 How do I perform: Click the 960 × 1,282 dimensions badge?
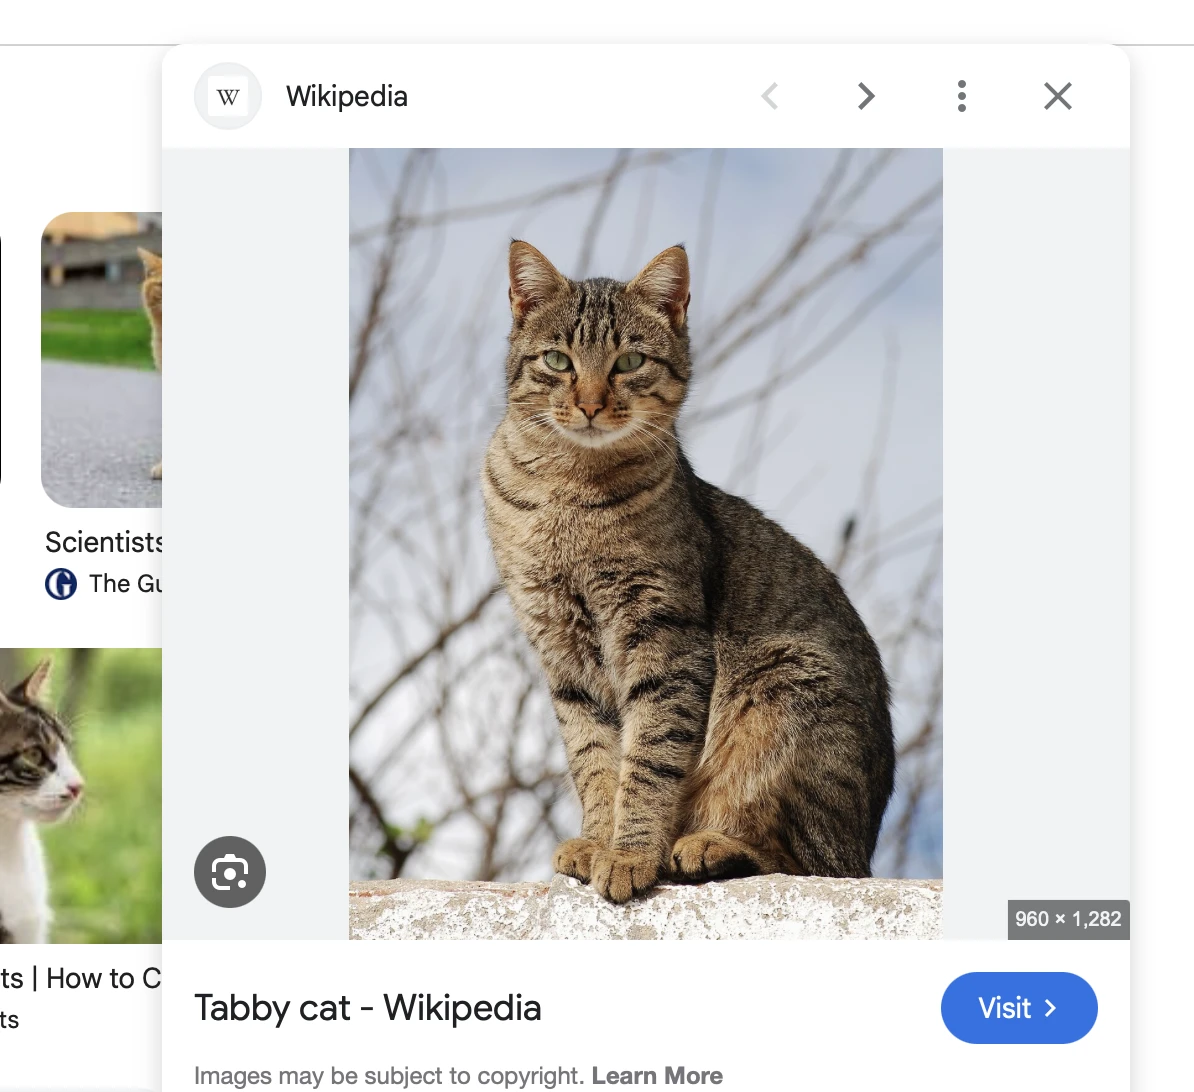pos(1068,919)
